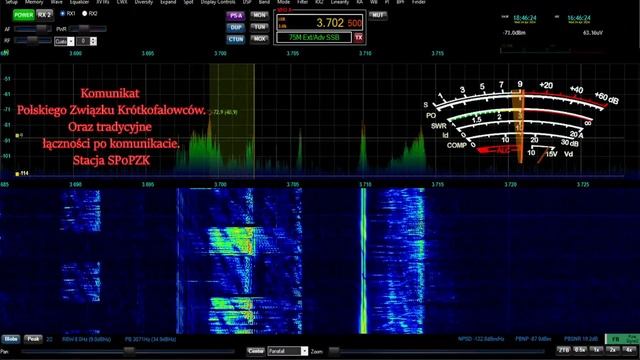Click the stepper arrows next to value 0
Image resolution: width=640 pixels, height=360 pixels.
click(x=93, y=41)
